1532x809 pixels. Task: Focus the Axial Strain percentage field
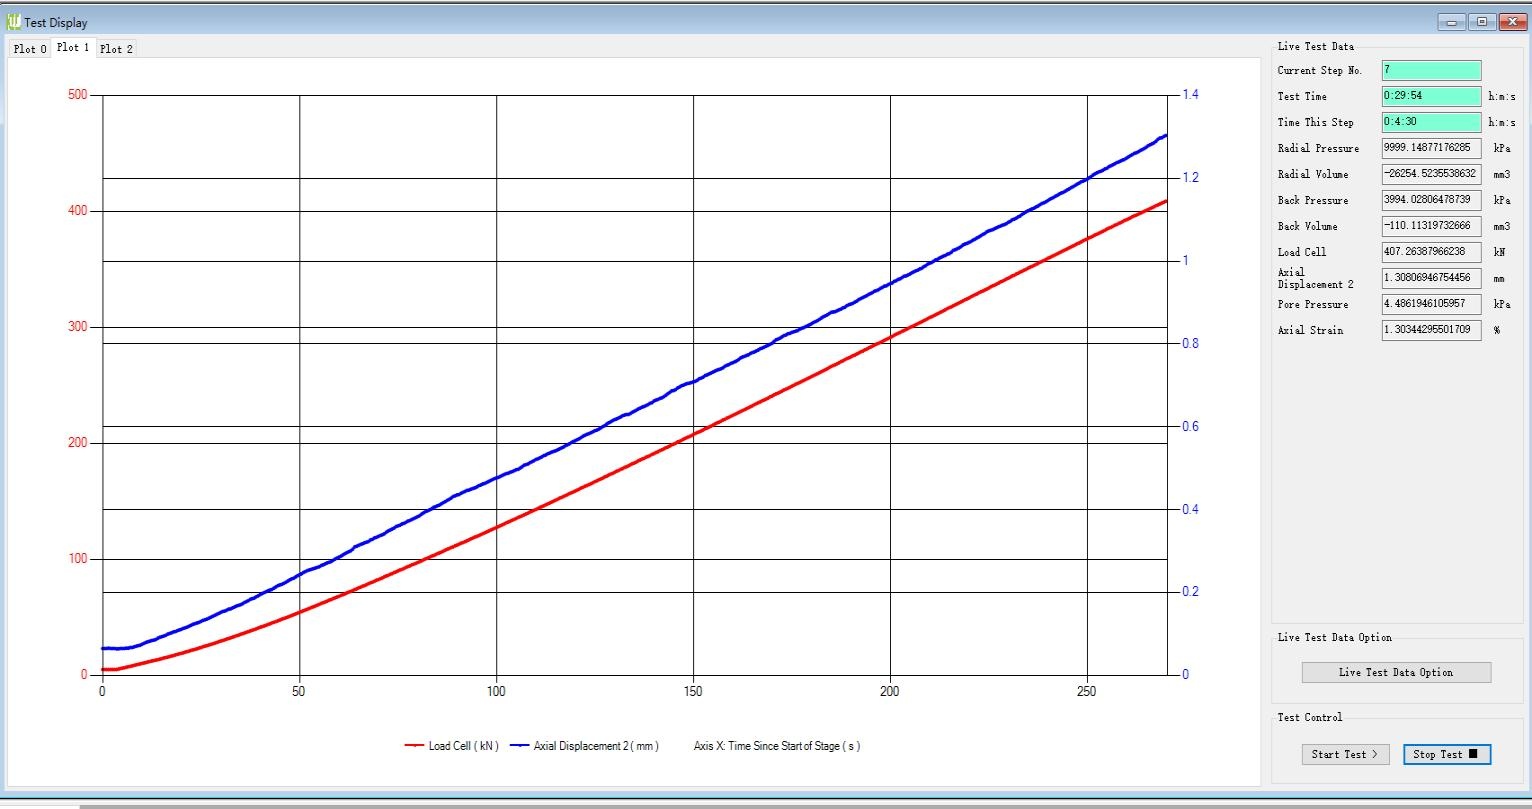coord(1430,330)
